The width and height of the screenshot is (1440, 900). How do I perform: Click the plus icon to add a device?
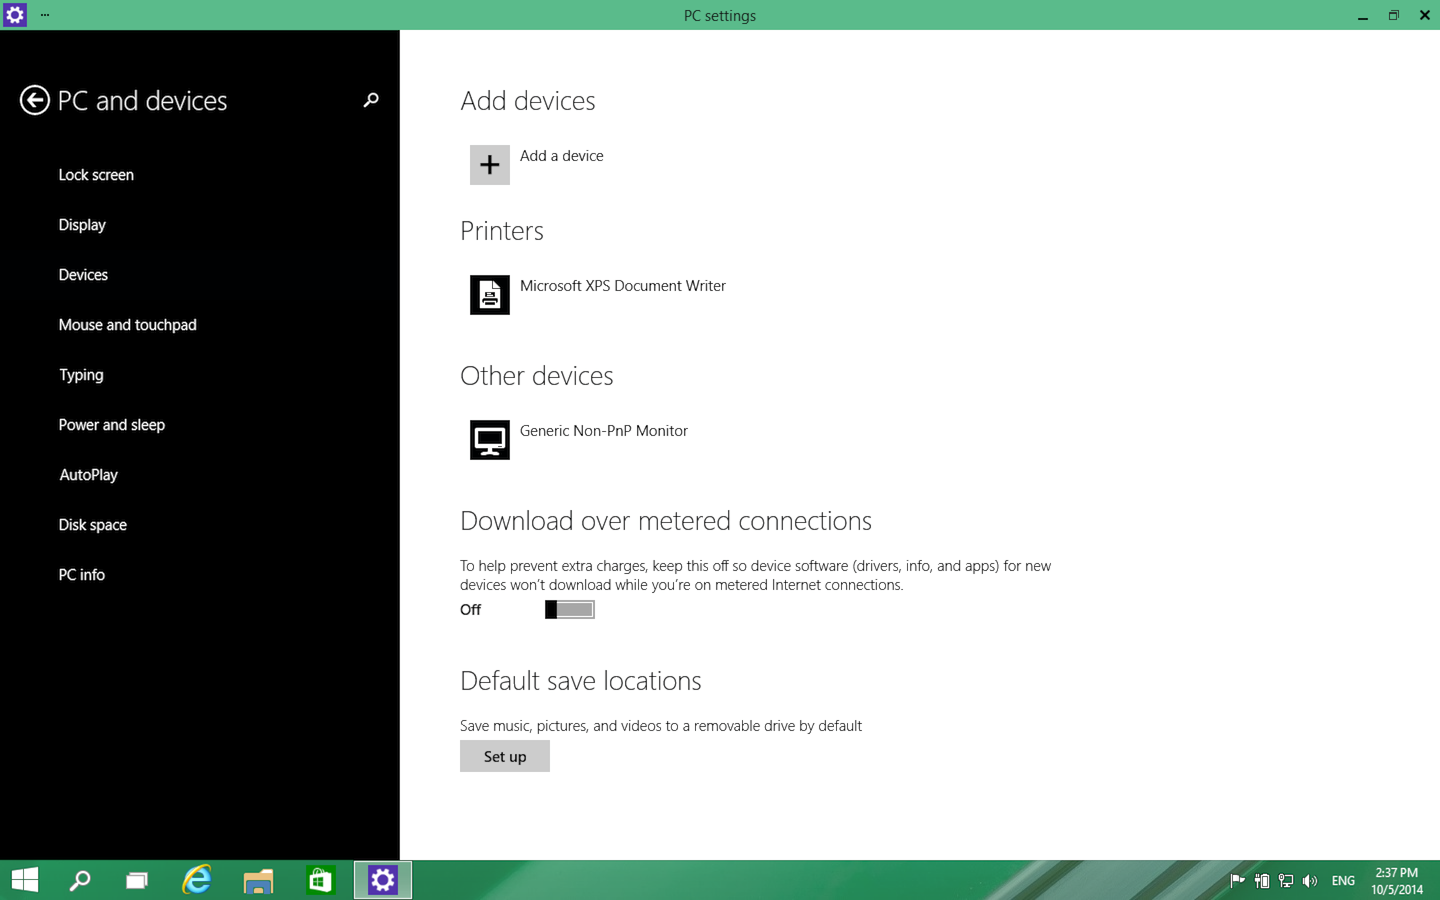click(490, 165)
